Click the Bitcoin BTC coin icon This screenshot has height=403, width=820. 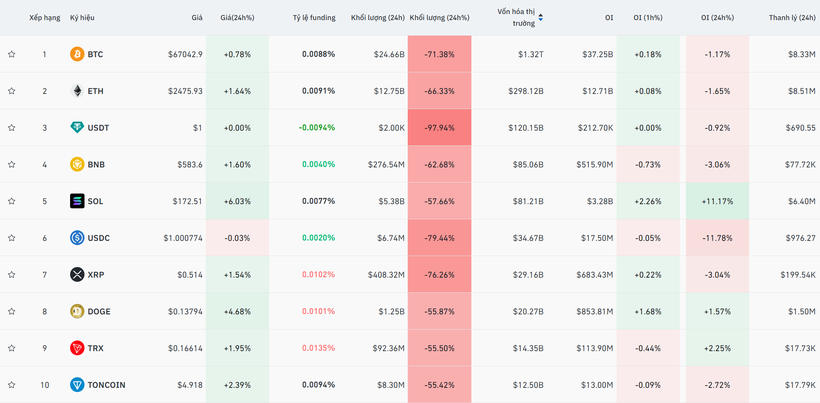point(77,54)
